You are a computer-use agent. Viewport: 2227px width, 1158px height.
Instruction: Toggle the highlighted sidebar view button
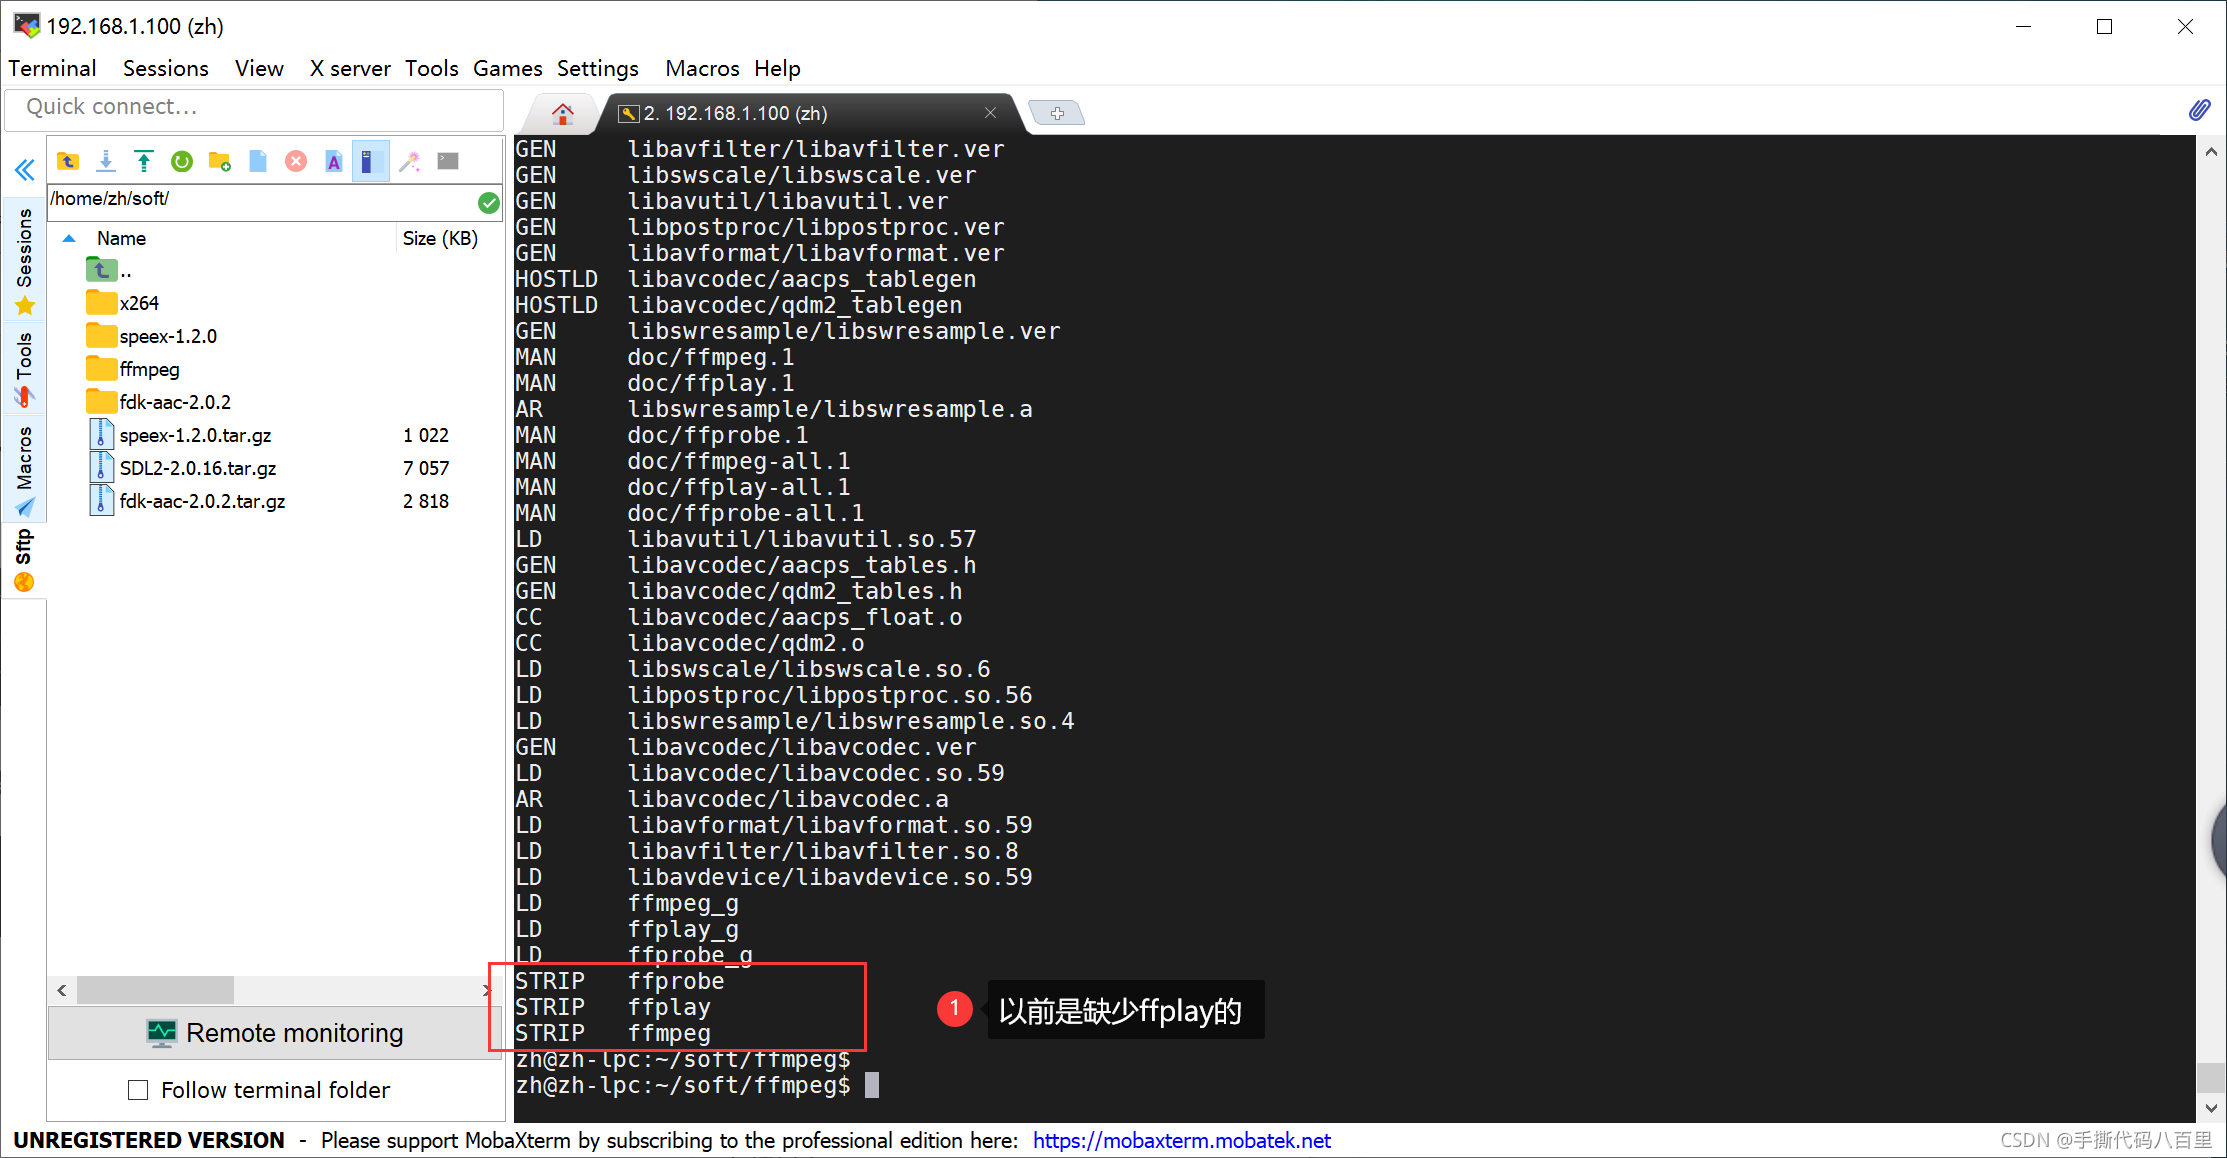370,161
